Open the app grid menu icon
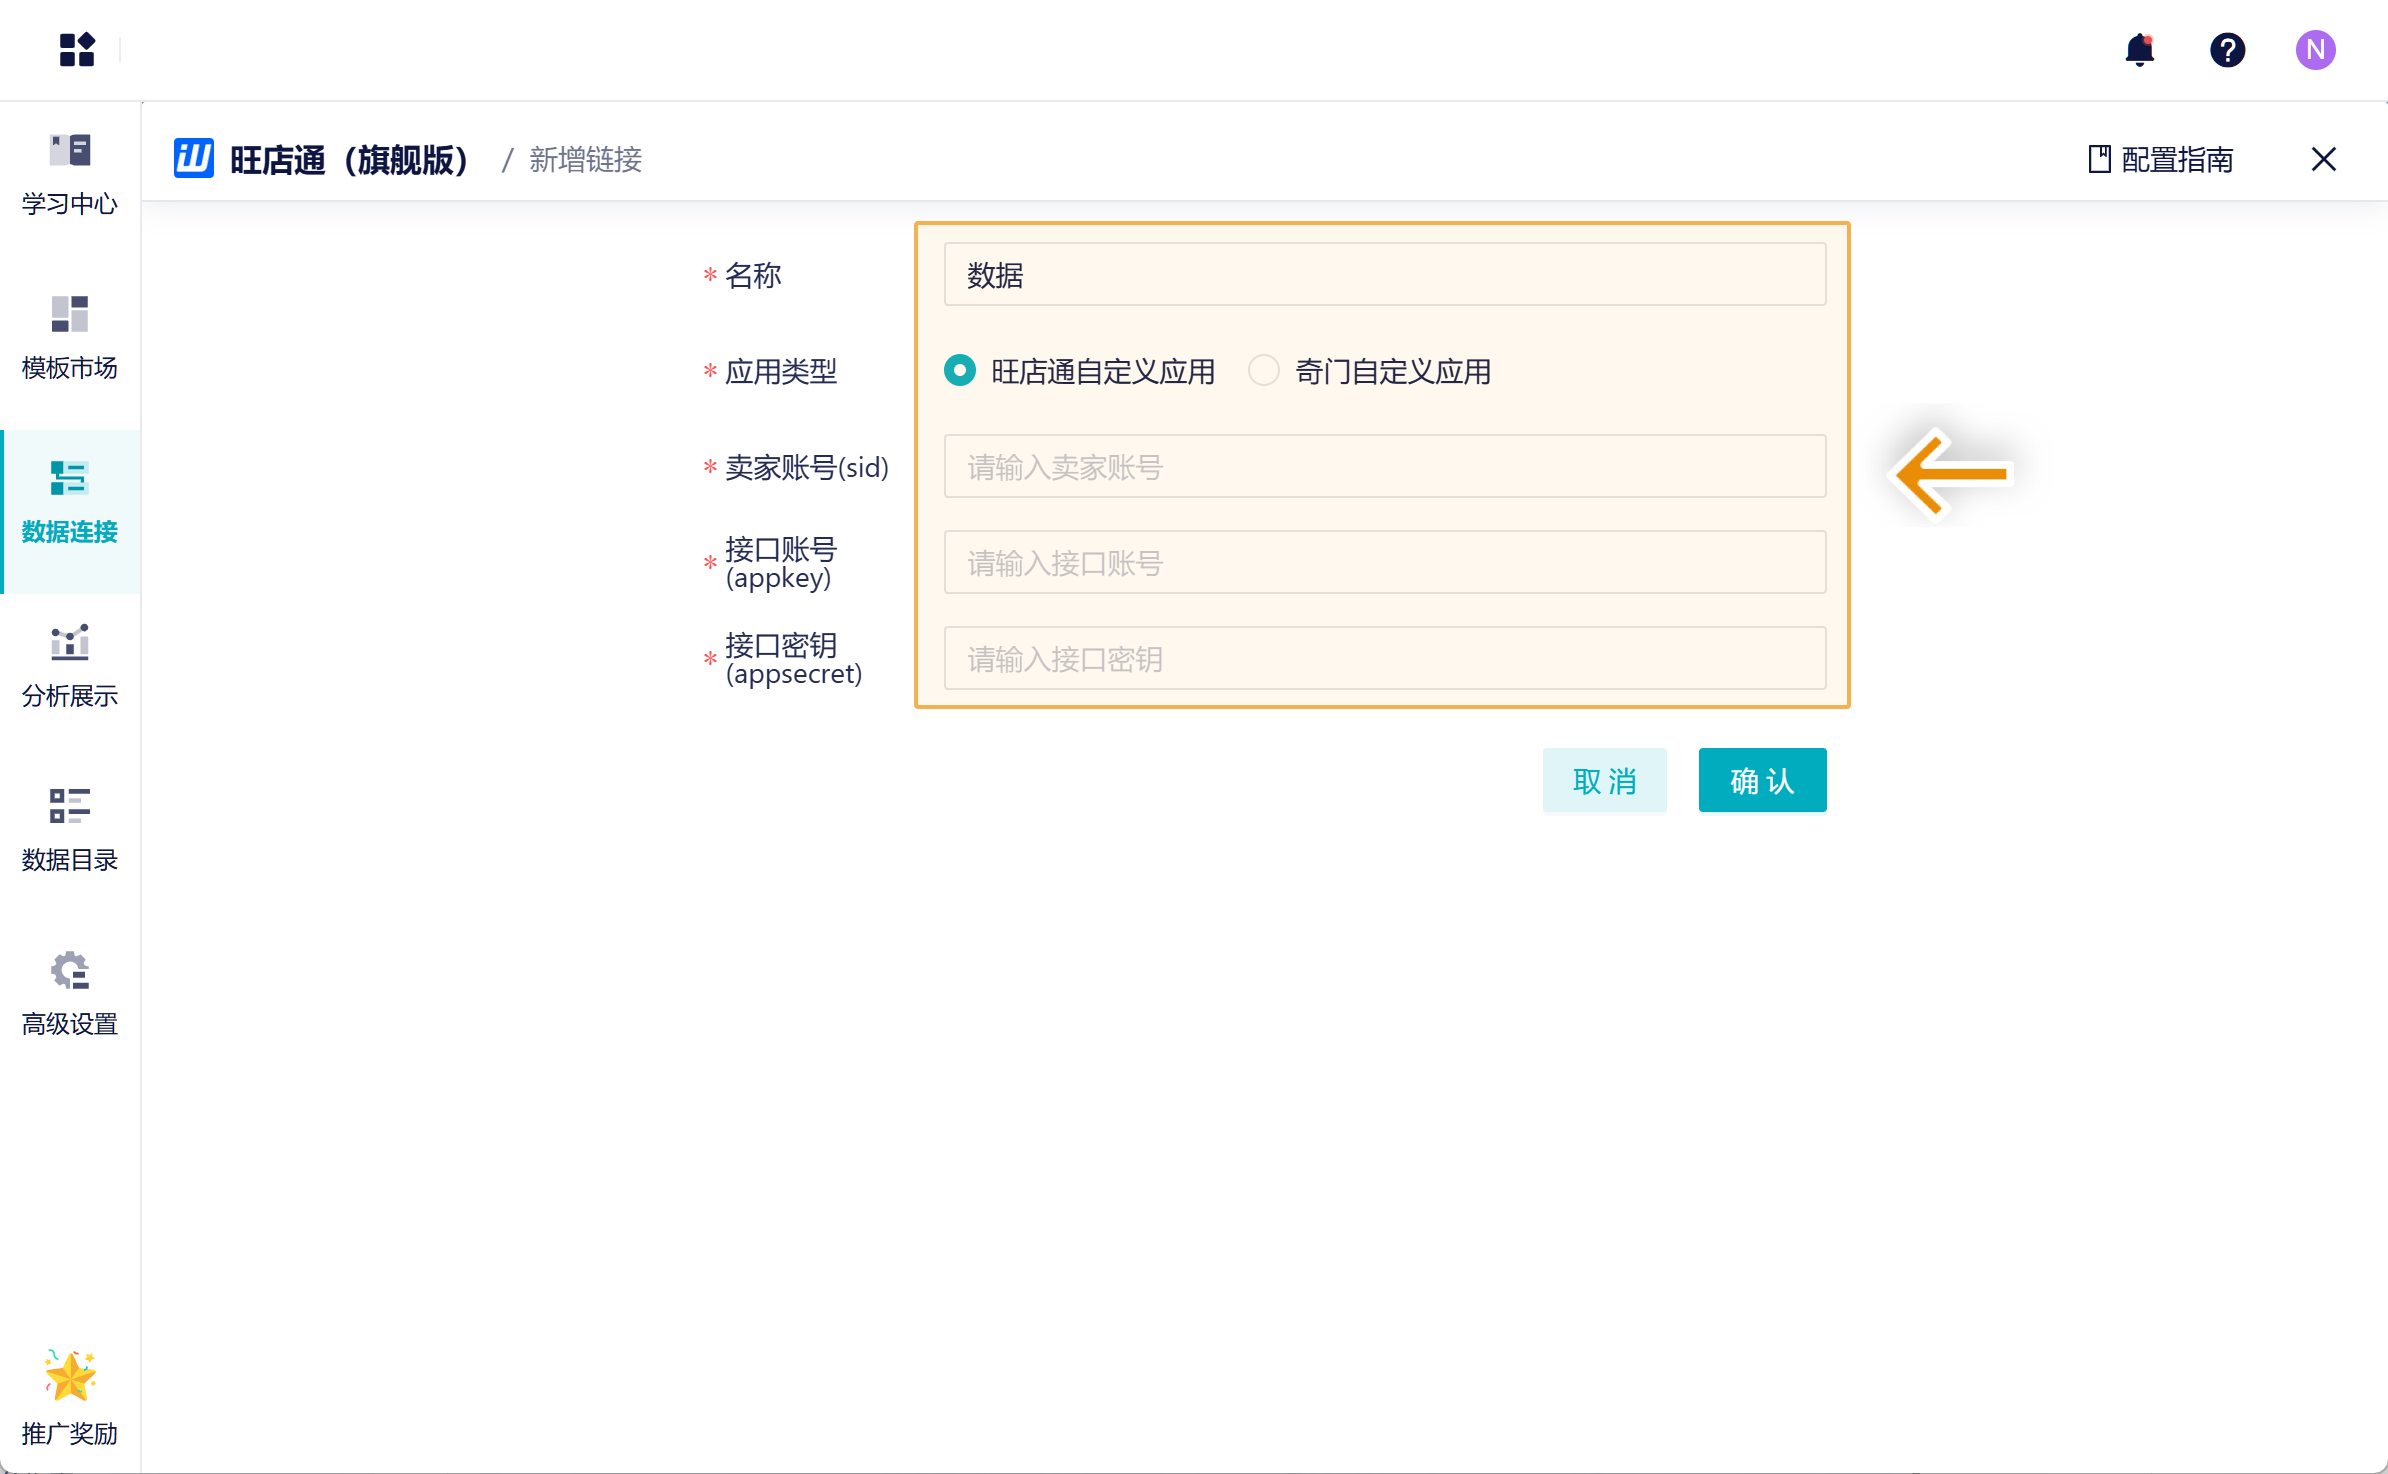Screen dimensions: 2388x1474 tap(76, 49)
